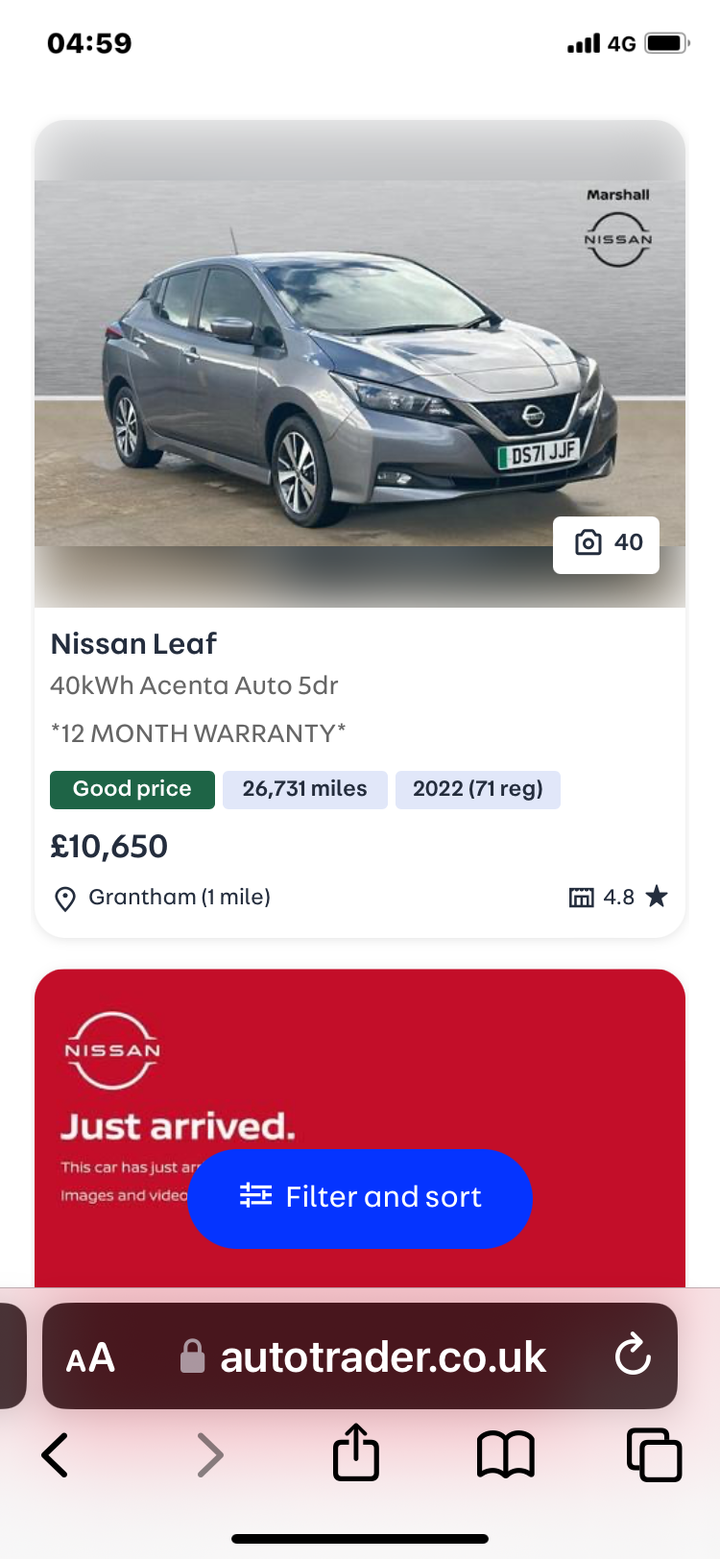
Task: Tap Safari's share icon
Action: click(x=356, y=1454)
